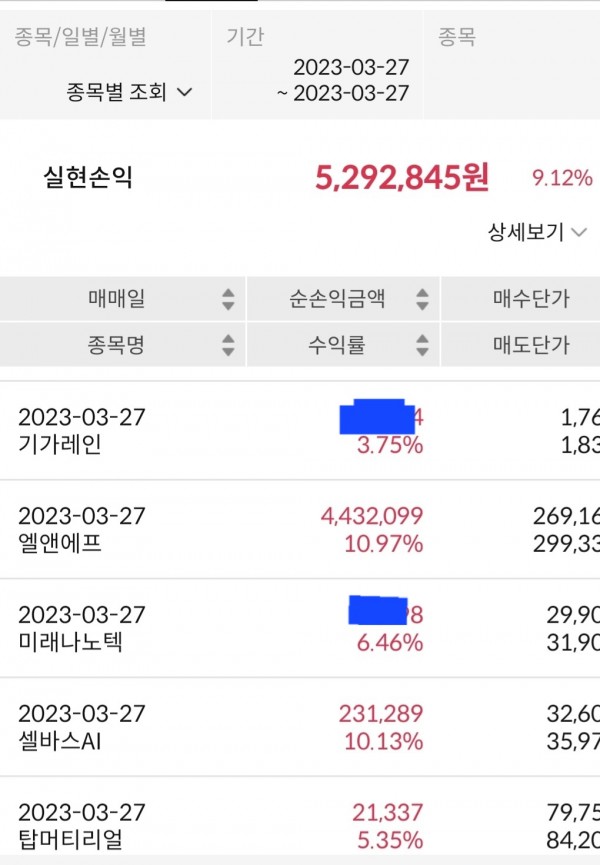Click the 매수단가 column header
600x865 pixels.
(531, 298)
